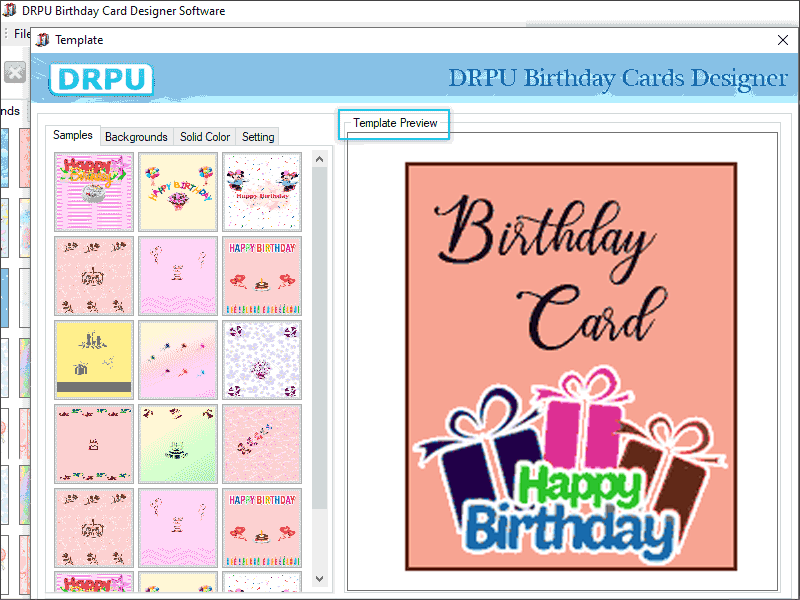Close the Template window
The height and width of the screenshot is (600, 800).
784,40
